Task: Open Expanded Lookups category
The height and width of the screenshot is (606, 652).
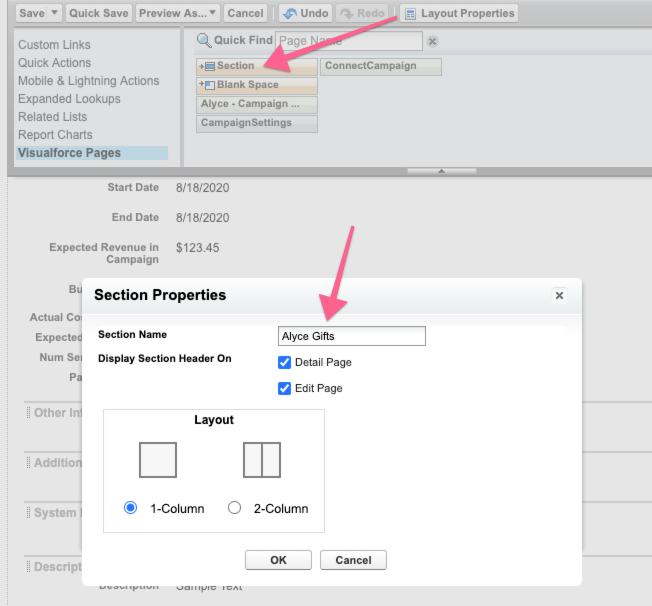Action: tap(69, 99)
